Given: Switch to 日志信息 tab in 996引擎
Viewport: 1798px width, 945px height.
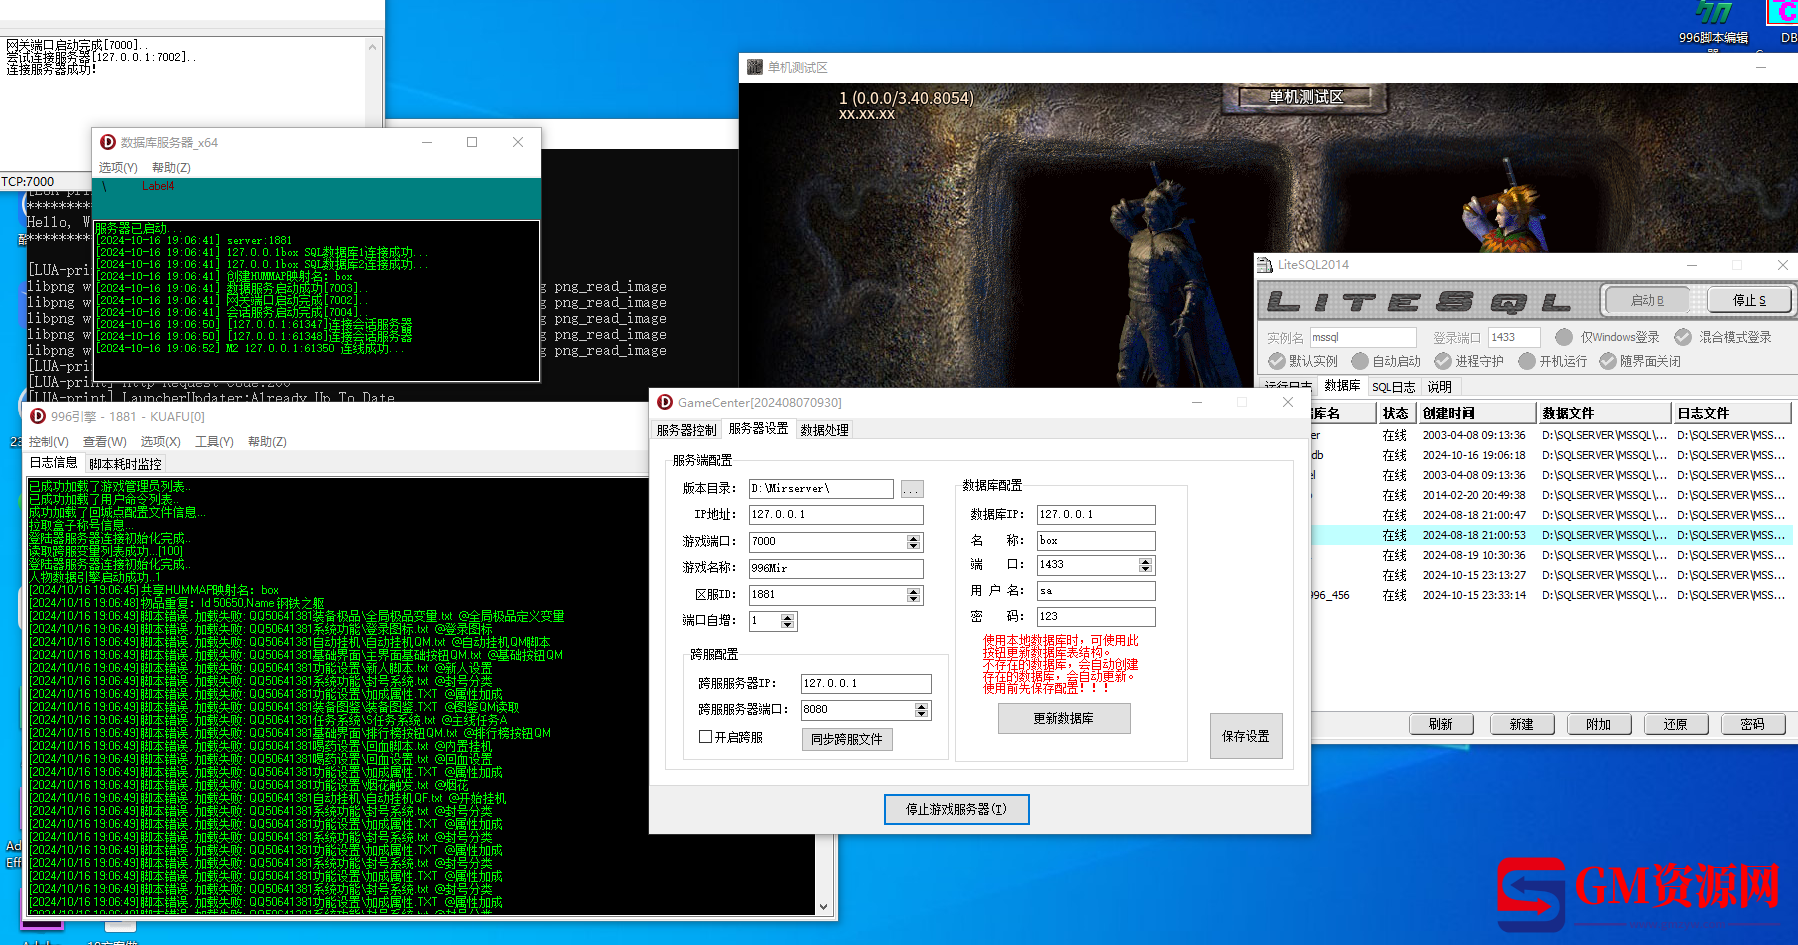Looking at the screenshot, I should [x=54, y=463].
